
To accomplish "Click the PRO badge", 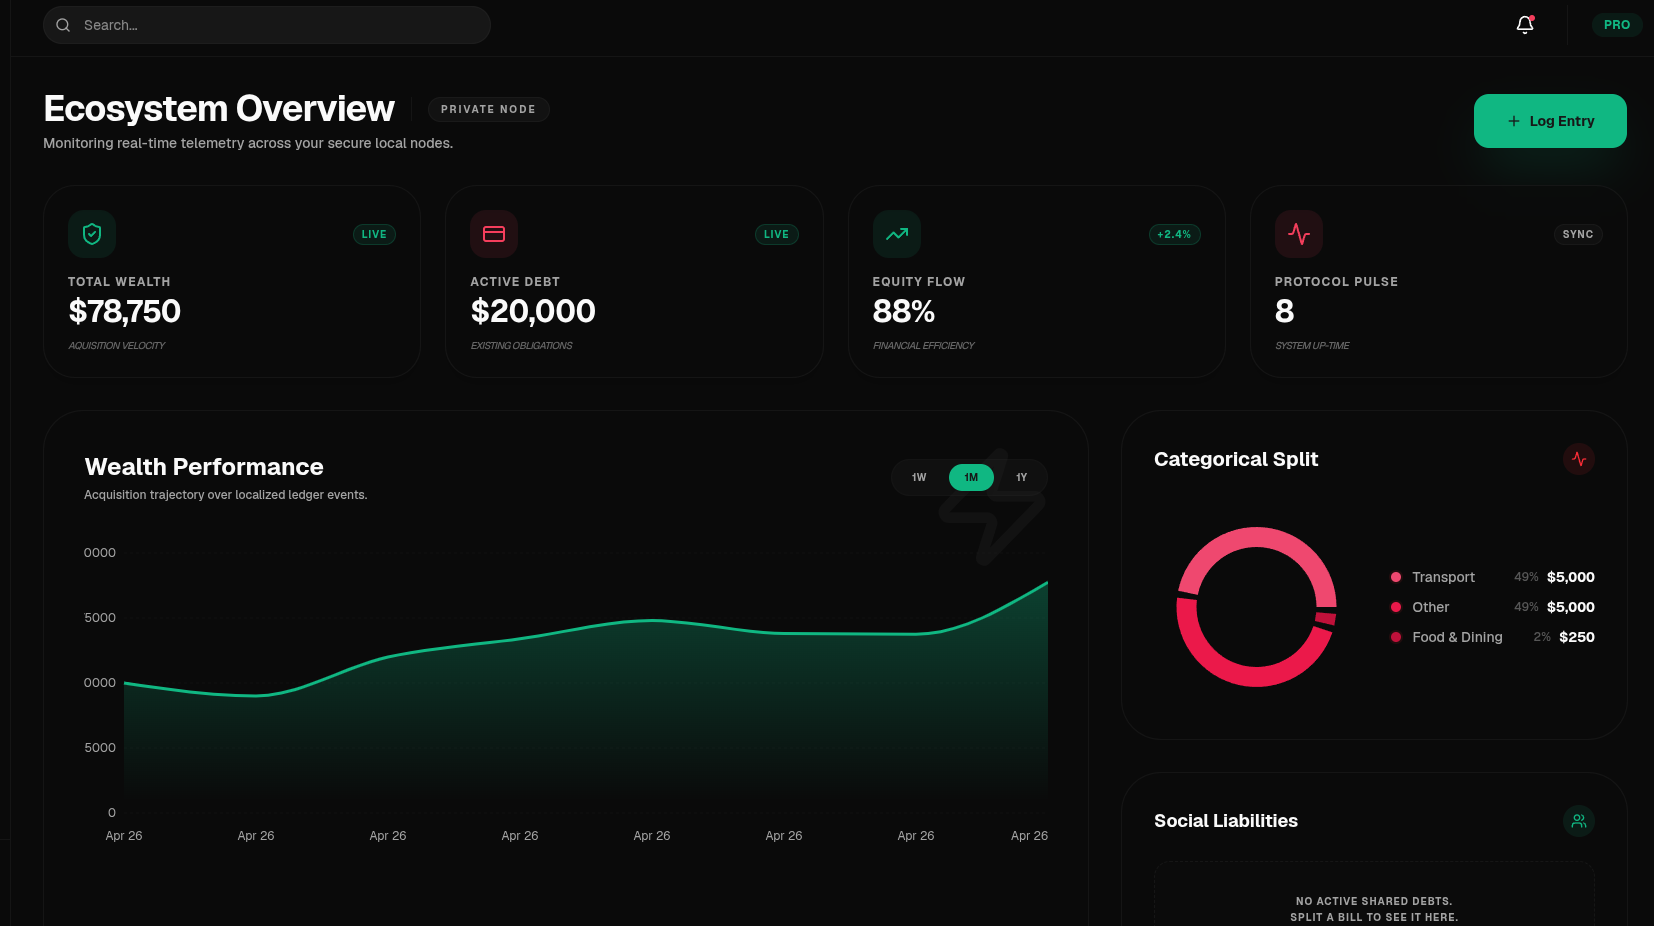I will point(1616,25).
